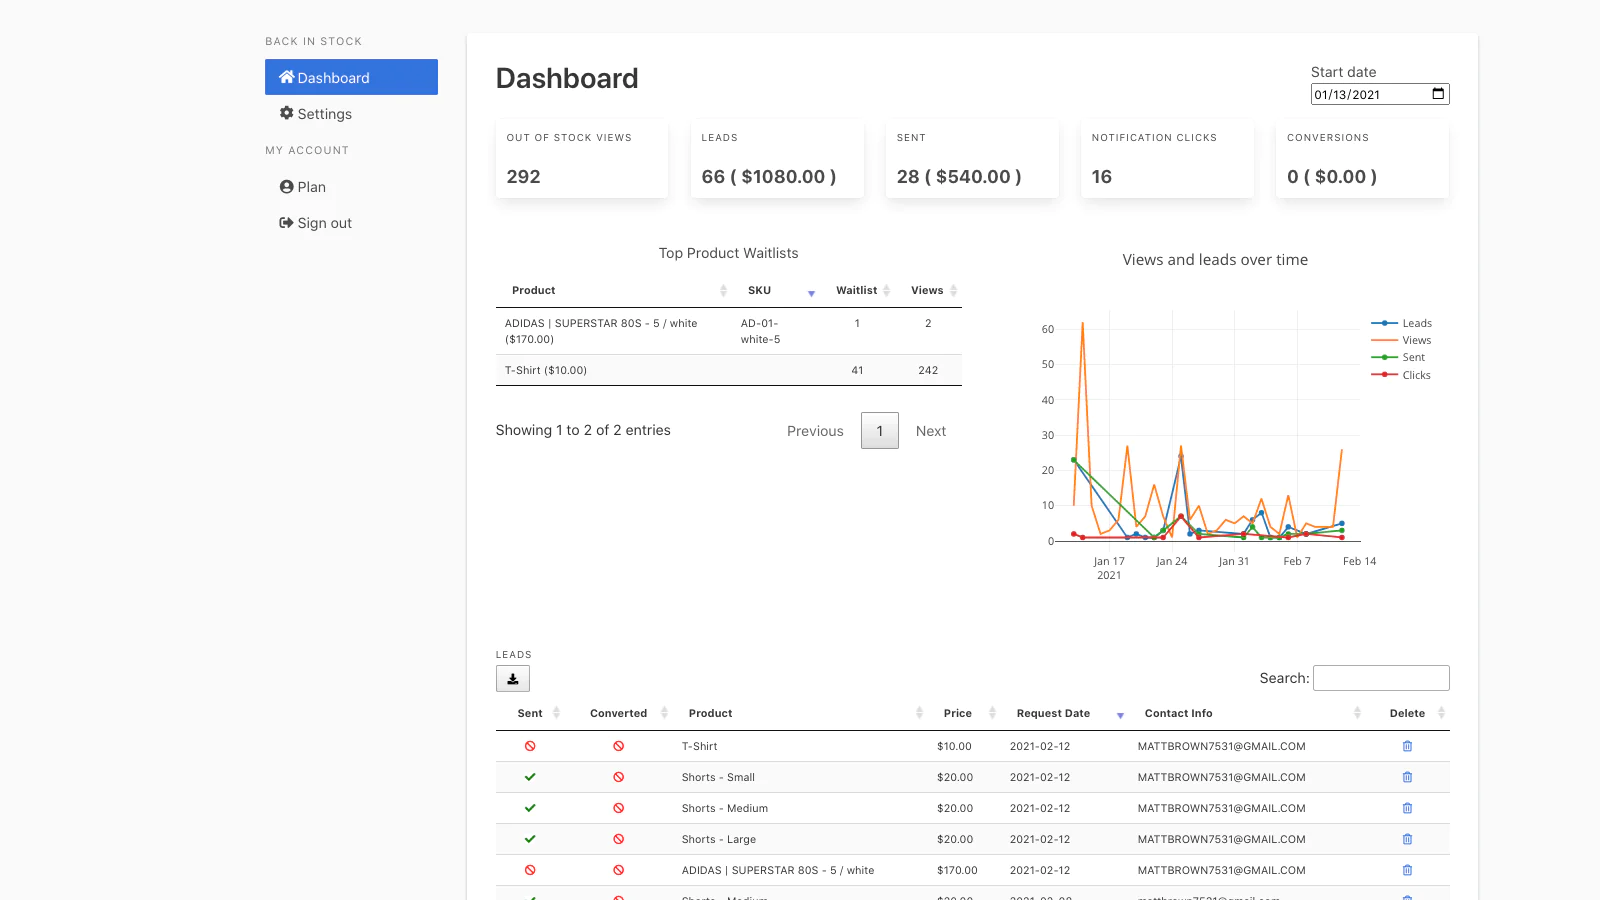Focus the leads Search input field
1600x900 pixels.
1380,678
